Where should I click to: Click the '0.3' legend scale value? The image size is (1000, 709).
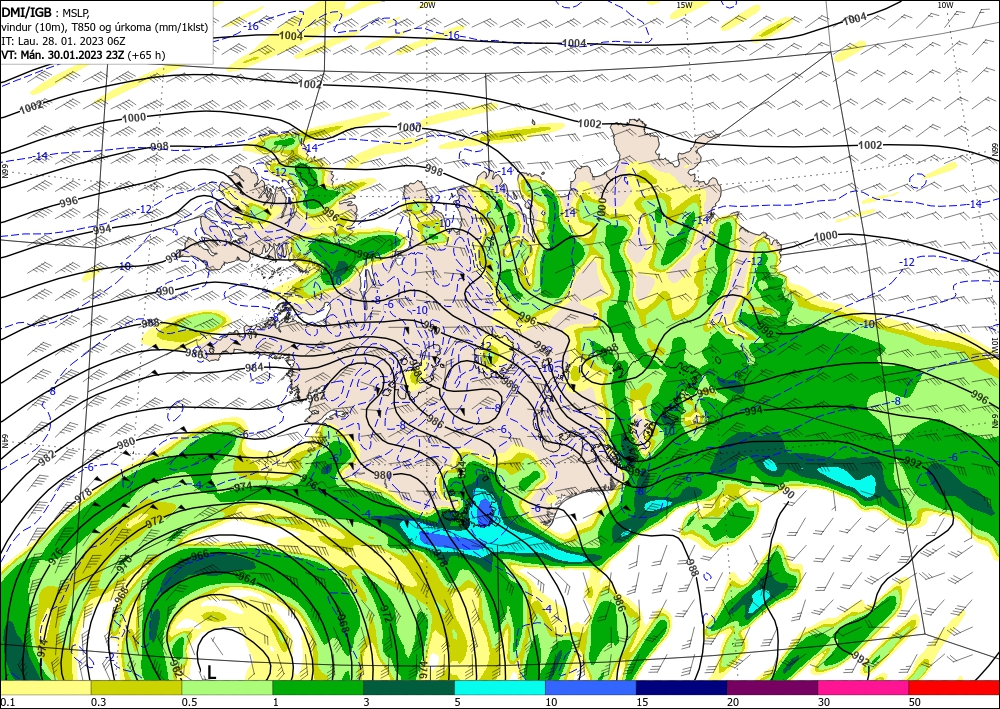click(98, 702)
